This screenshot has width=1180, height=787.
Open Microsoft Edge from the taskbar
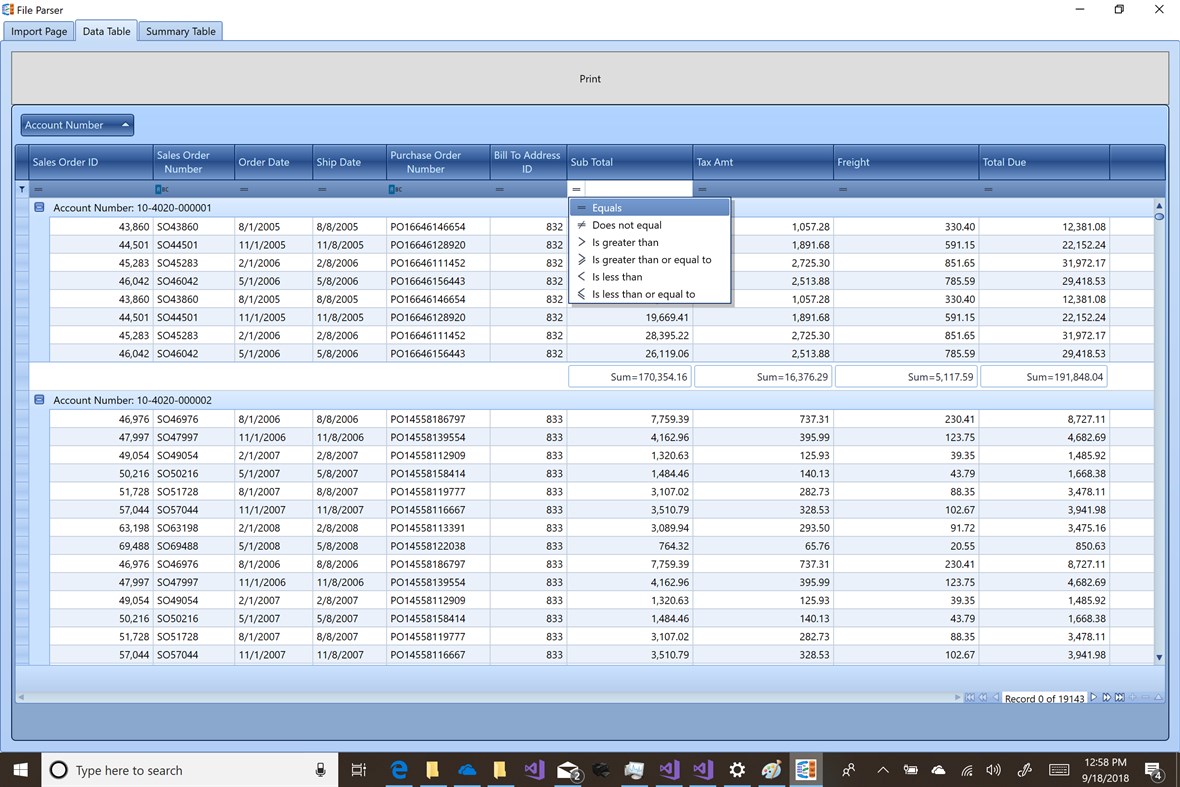[399, 770]
